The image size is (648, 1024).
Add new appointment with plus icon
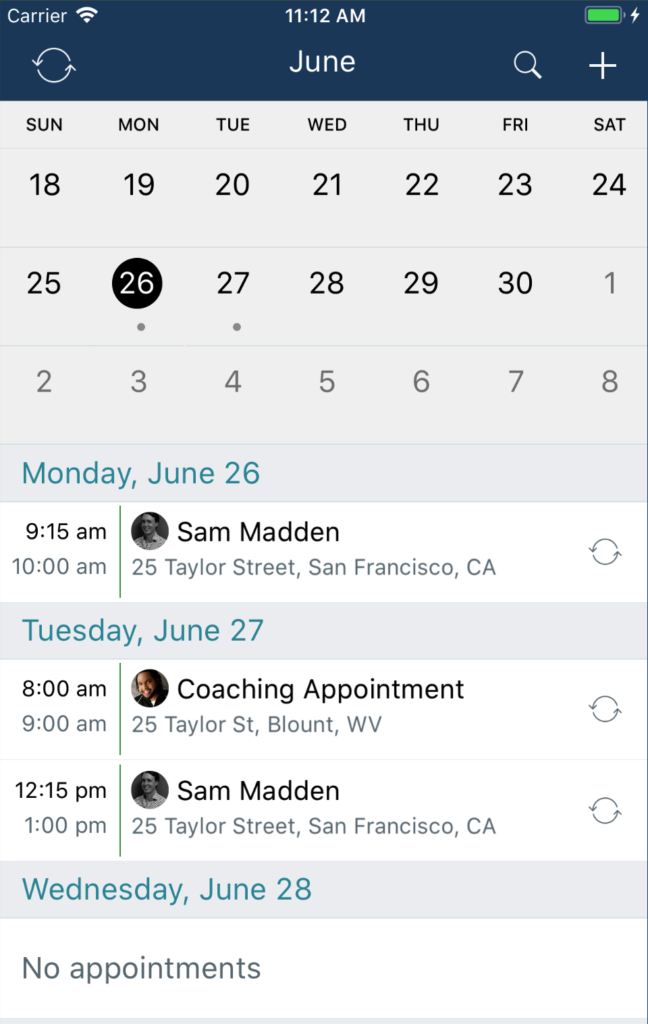point(602,65)
